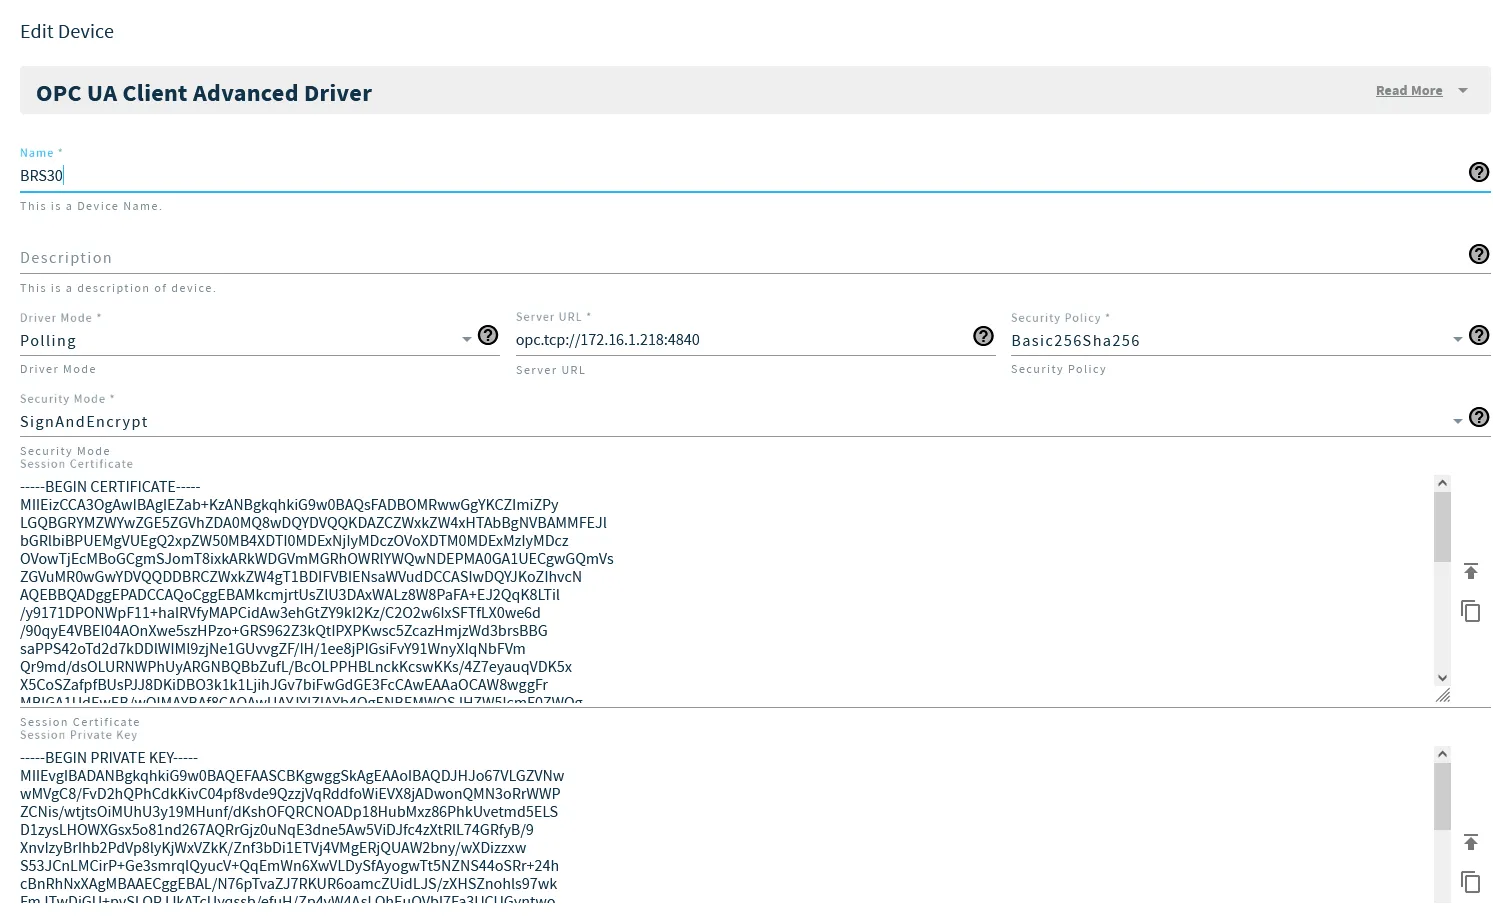1493x917 pixels.
Task: Click the certificate text area resize handle
Action: coord(1442,695)
